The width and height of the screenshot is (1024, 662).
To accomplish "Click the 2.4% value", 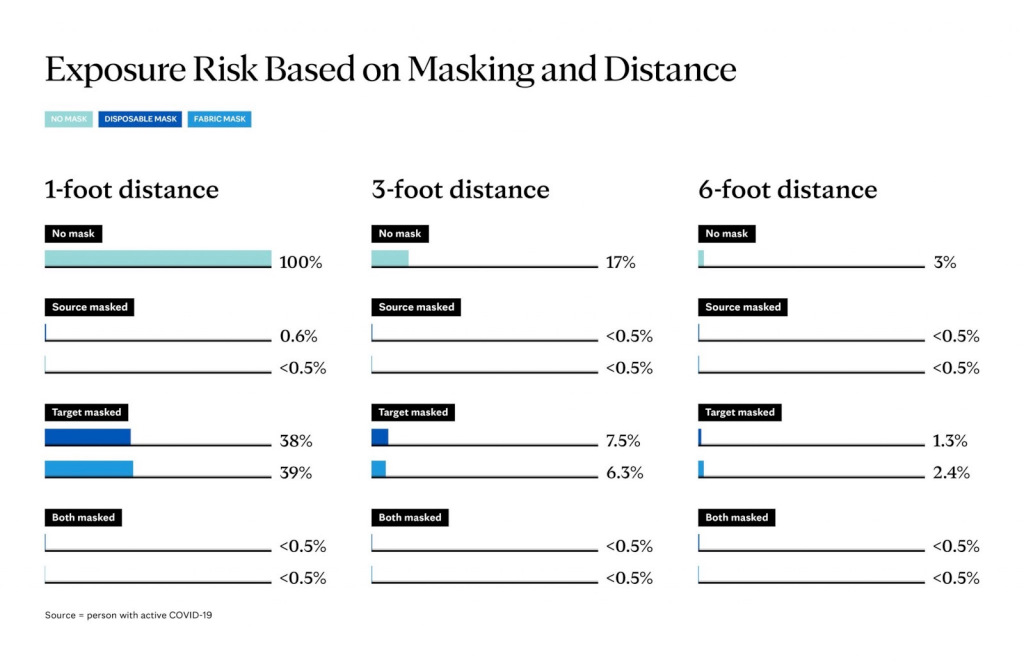I will click(x=950, y=473).
